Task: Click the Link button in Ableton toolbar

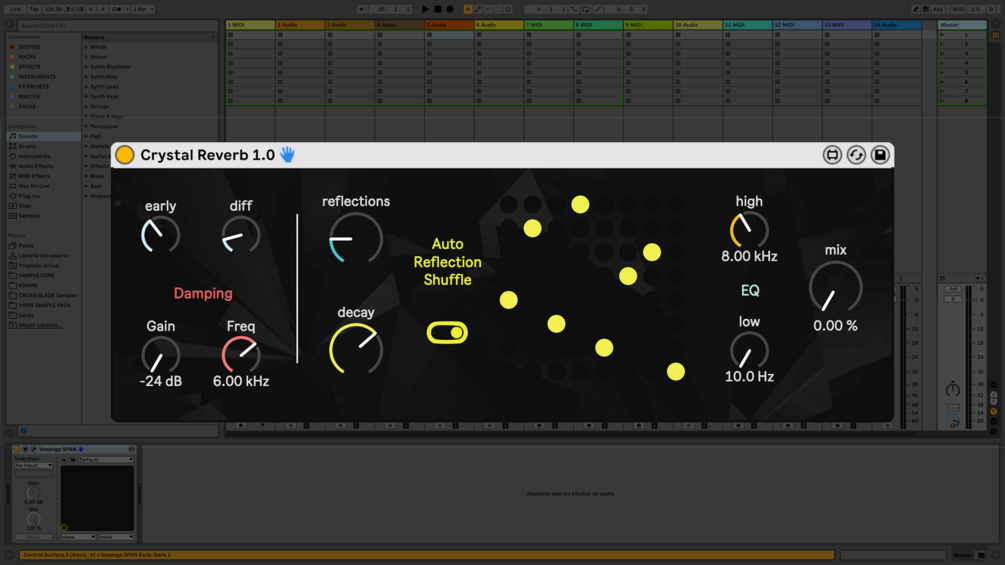Action: (15, 10)
